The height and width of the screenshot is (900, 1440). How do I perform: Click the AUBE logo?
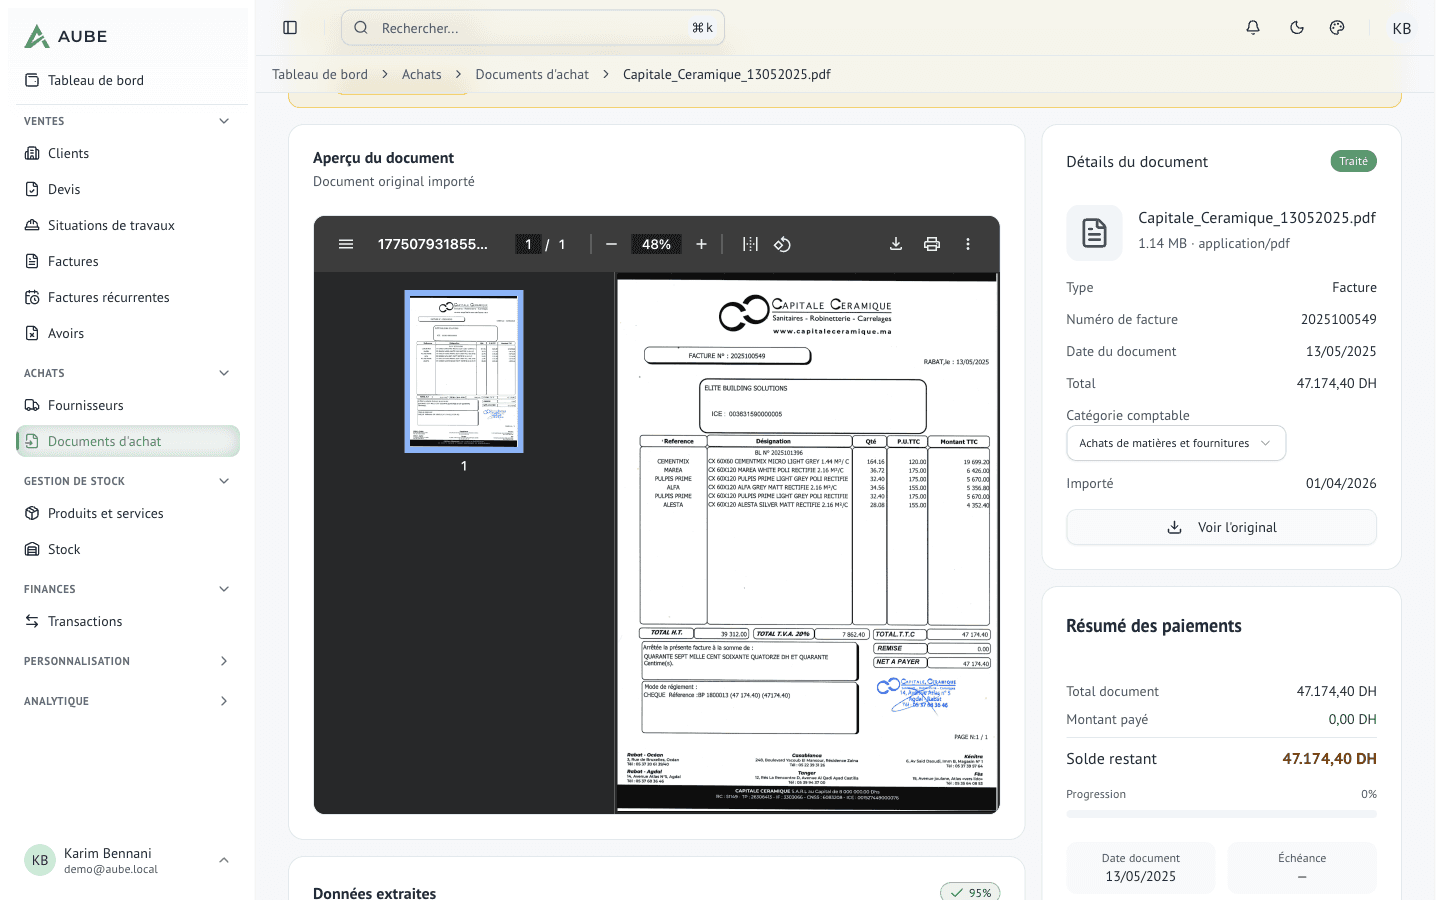click(66, 36)
